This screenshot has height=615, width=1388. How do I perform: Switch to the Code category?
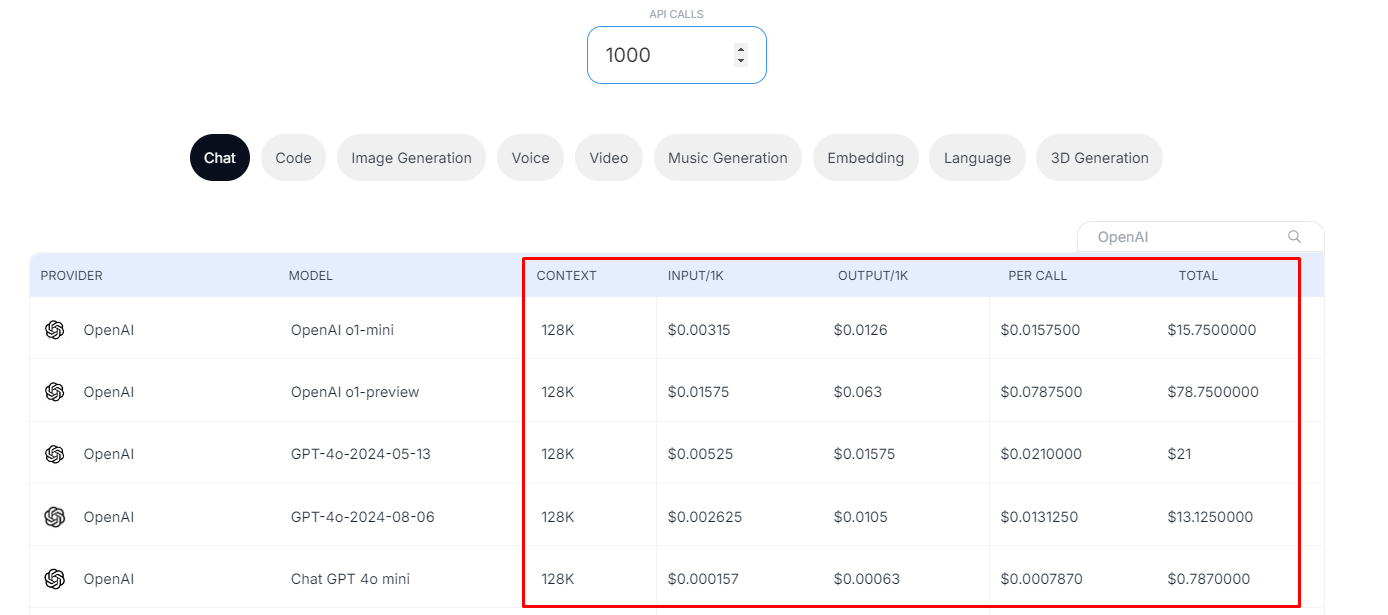(x=294, y=158)
